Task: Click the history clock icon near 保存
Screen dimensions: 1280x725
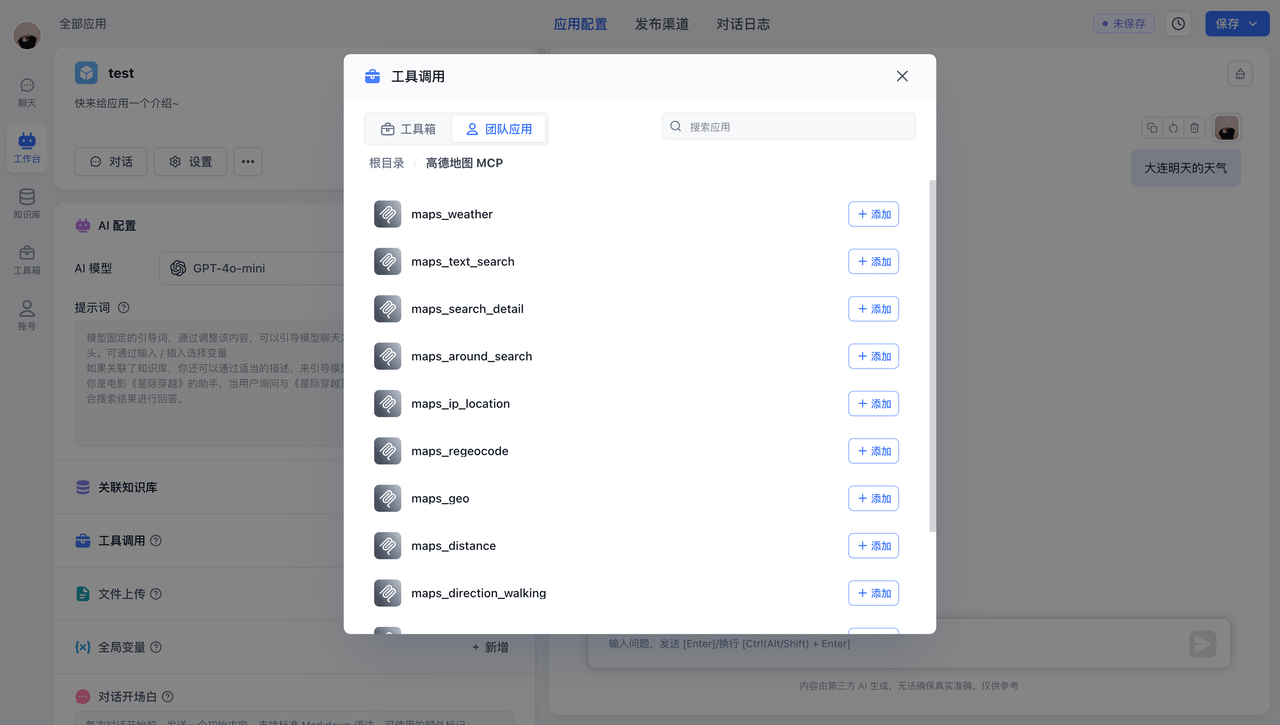Action: point(1177,23)
